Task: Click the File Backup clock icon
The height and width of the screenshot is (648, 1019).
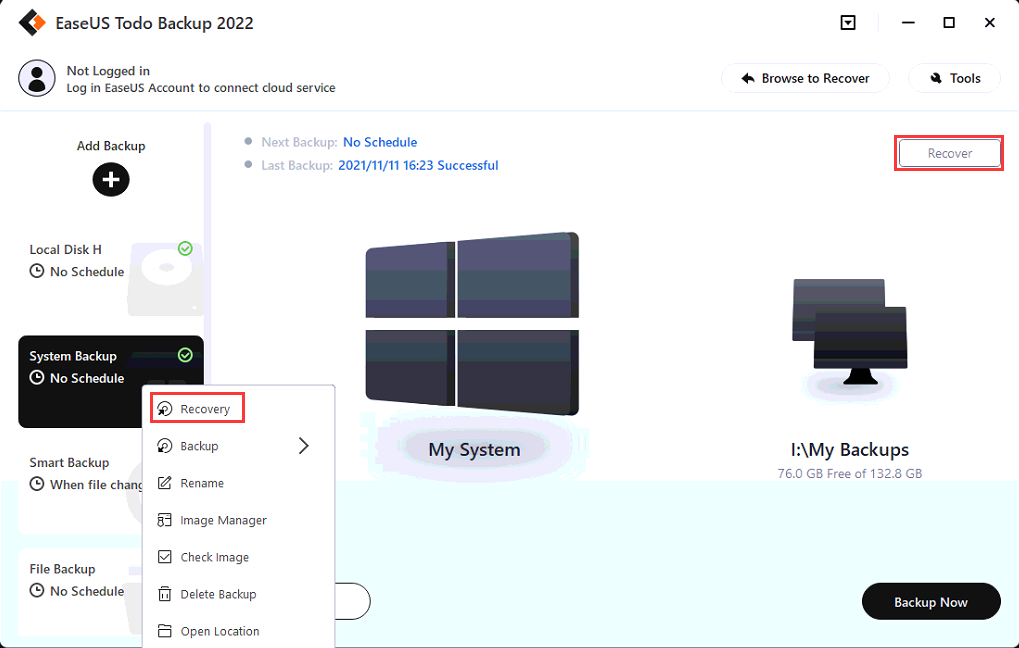Action: (x=37, y=591)
